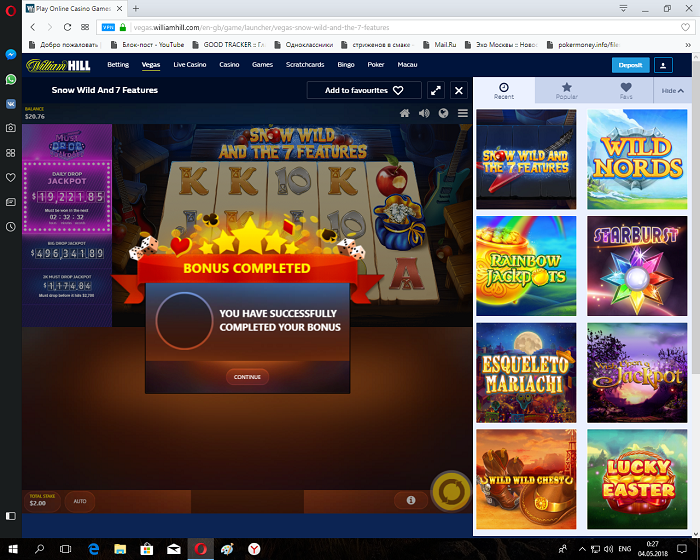Open the Mail.Ru bookmark
The width and height of the screenshot is (700, 560).
[440, 45]
